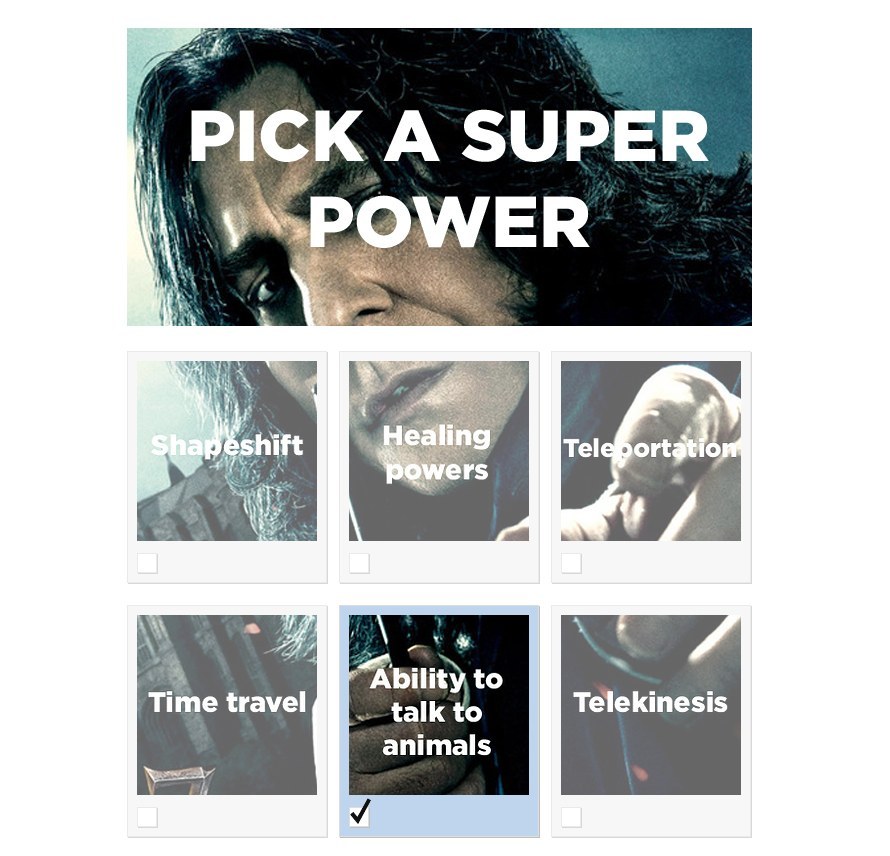This screenshot has width=890, height=856.
Task: Click the Time travel caption text
Action: click(227, 702)
